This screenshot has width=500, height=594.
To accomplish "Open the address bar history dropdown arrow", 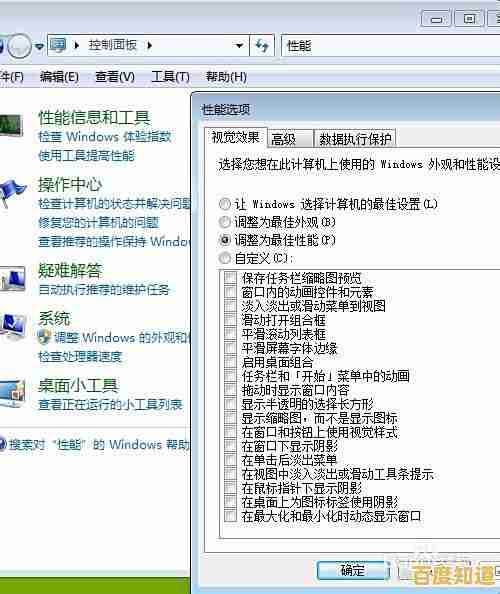I will [239, 46].
